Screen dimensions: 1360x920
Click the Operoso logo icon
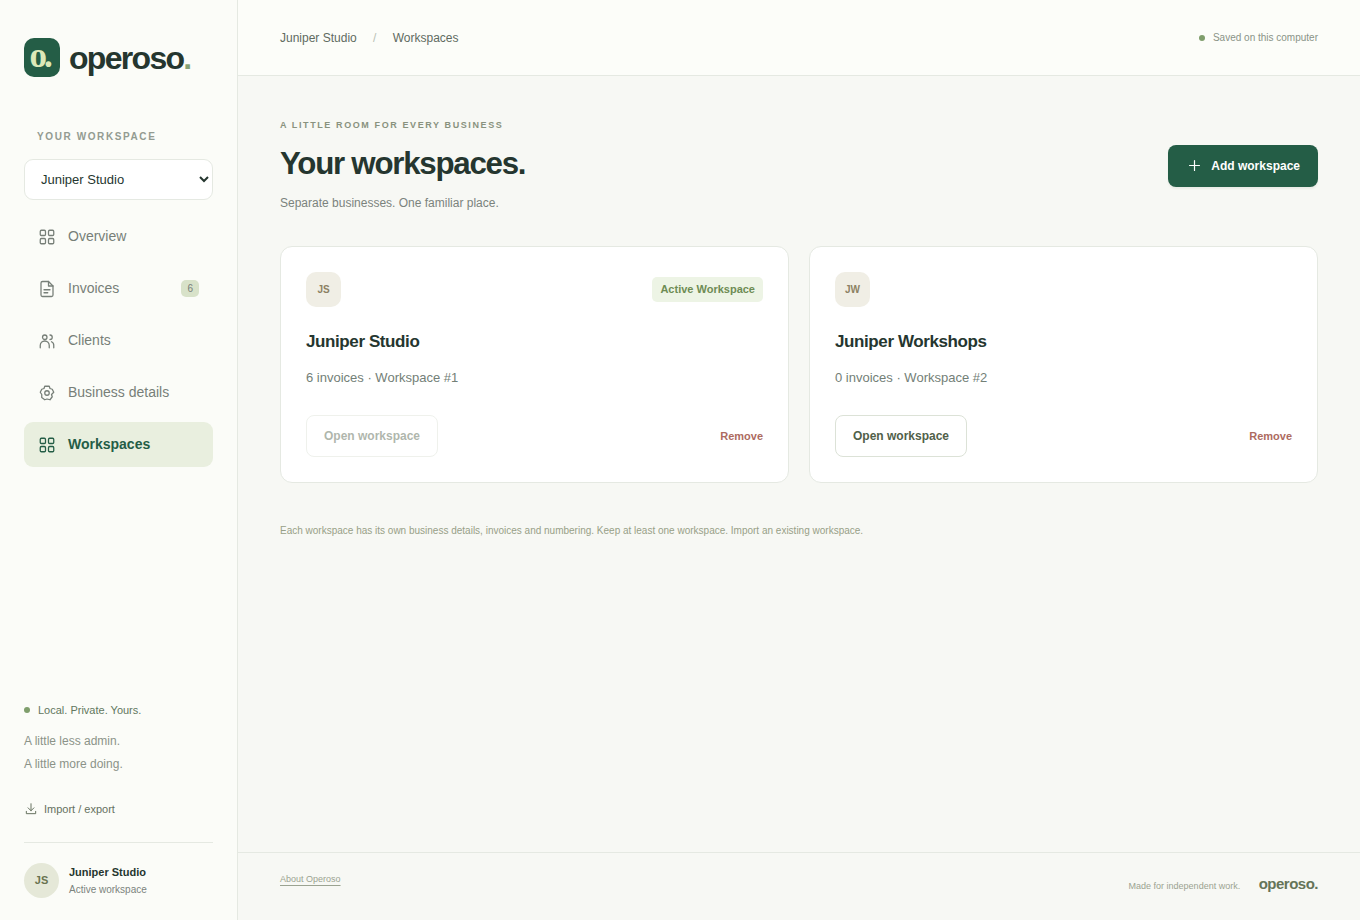point(42,58)
